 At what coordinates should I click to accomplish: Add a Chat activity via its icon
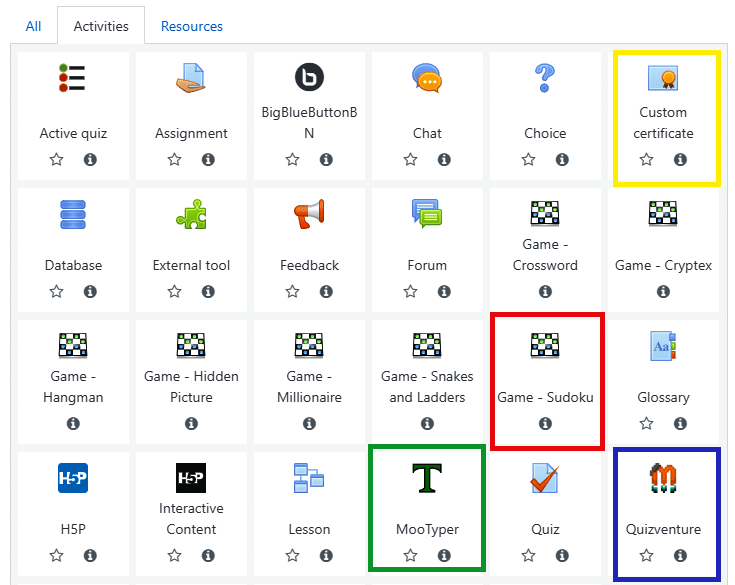point(427,78)
